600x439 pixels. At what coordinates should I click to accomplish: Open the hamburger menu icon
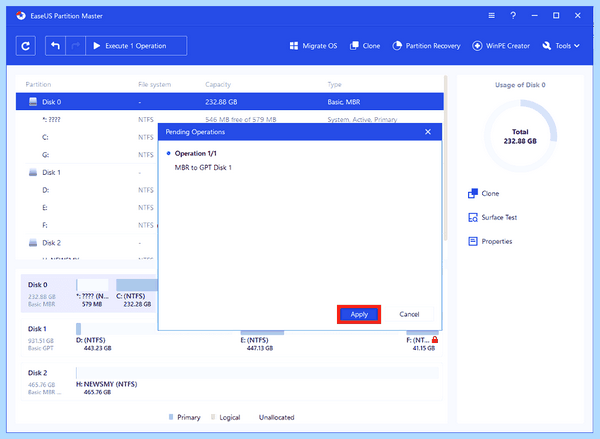pyautogui.click(x=492, y=16)
